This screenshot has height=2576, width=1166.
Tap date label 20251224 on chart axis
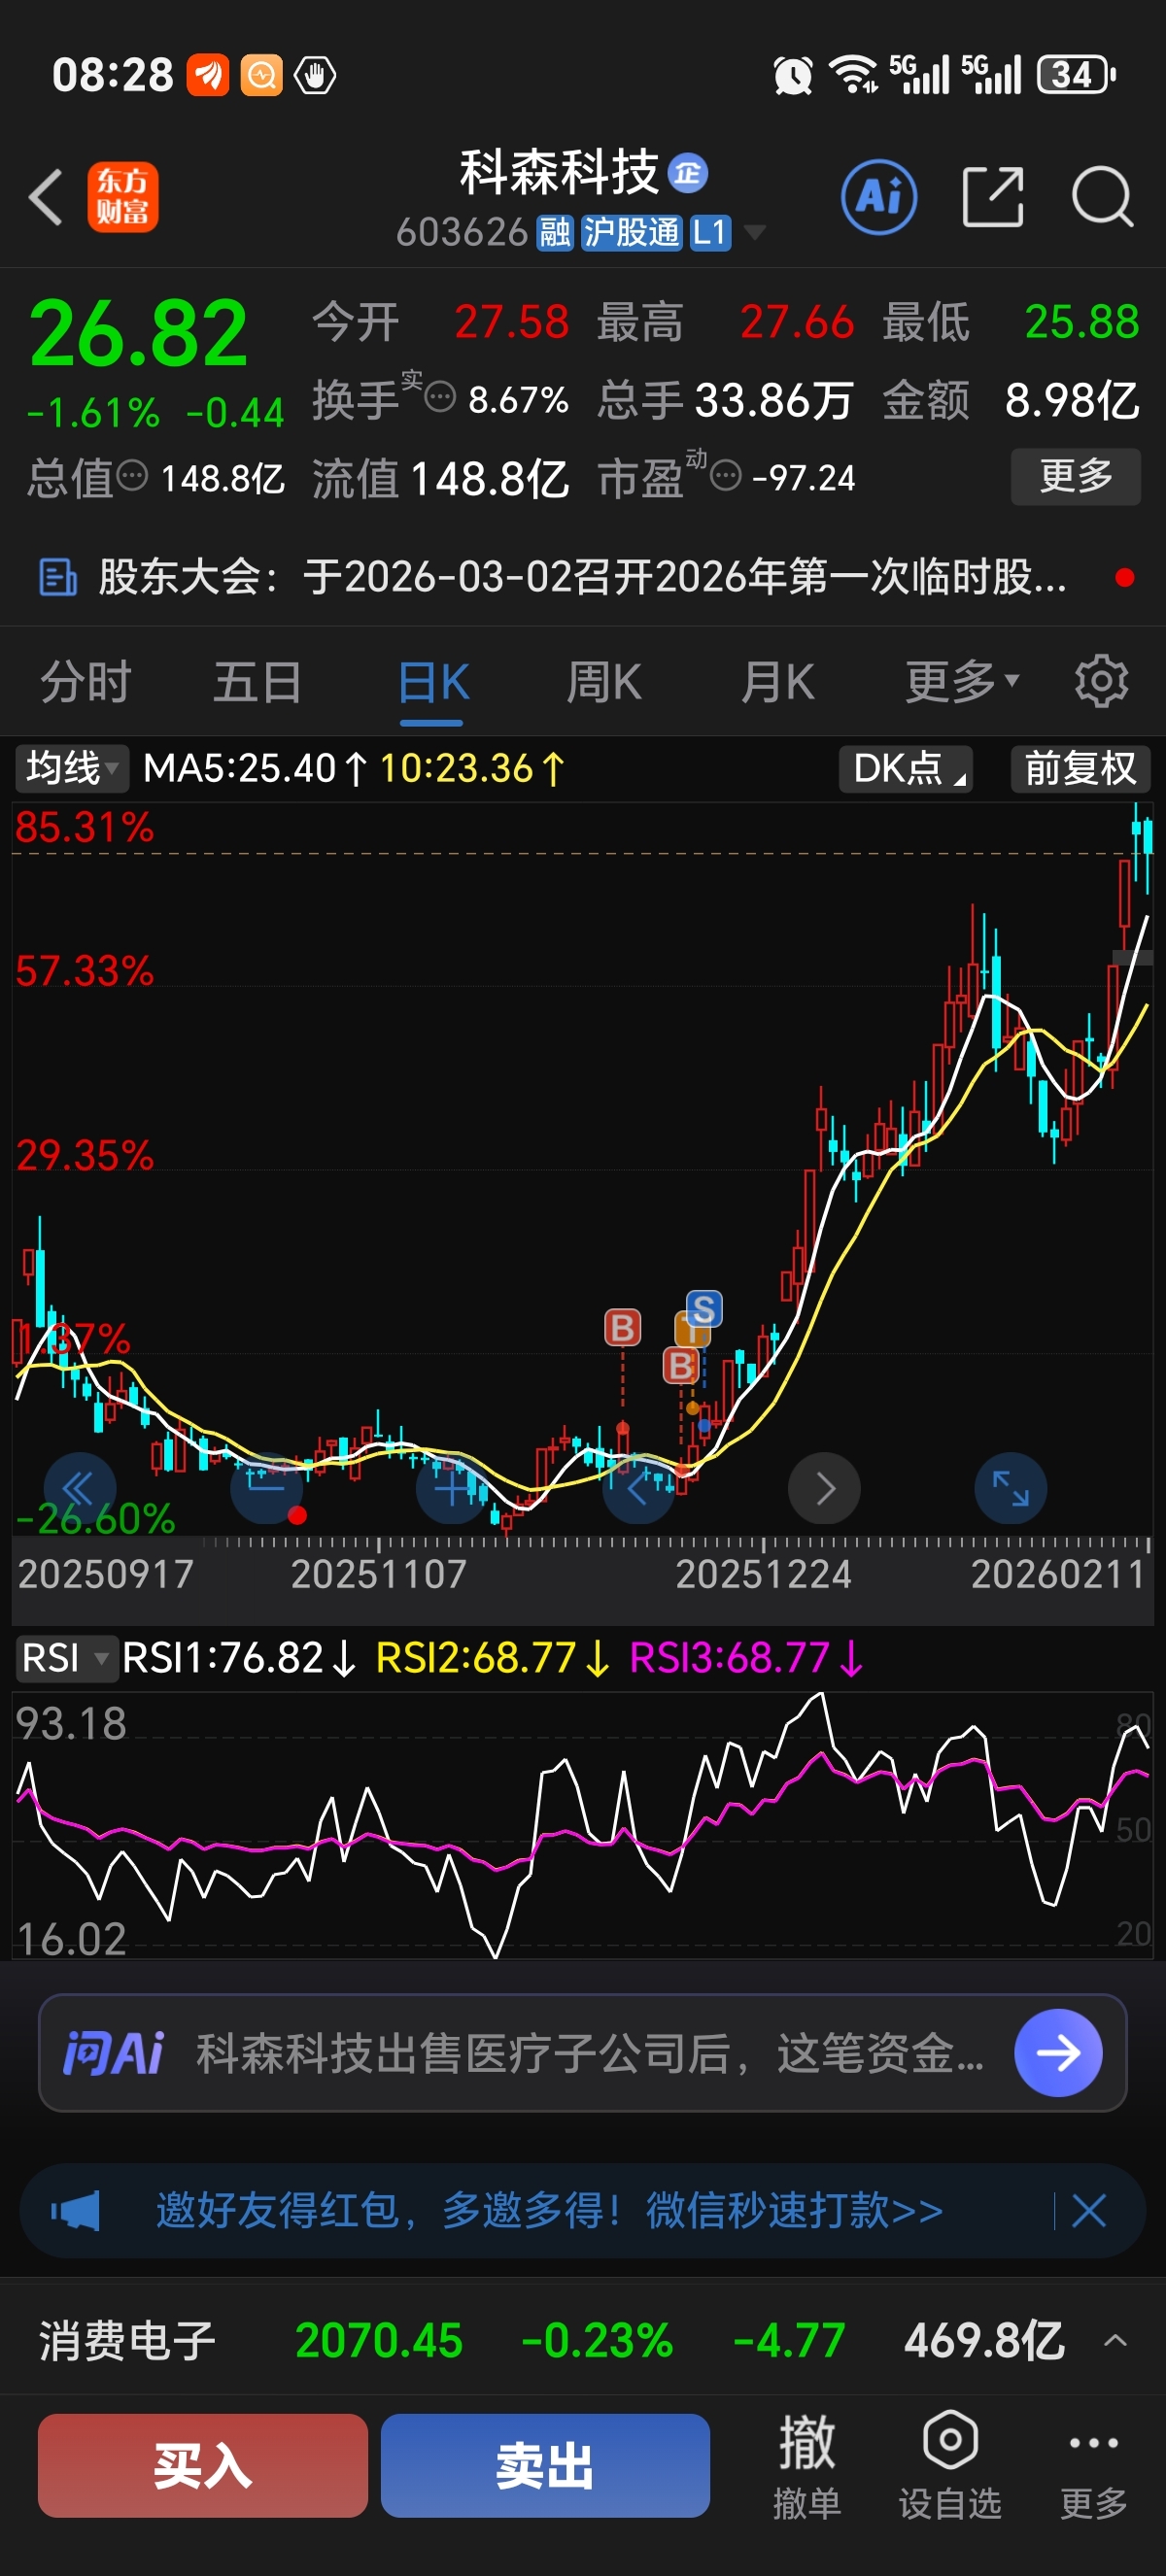[763, 1574]
